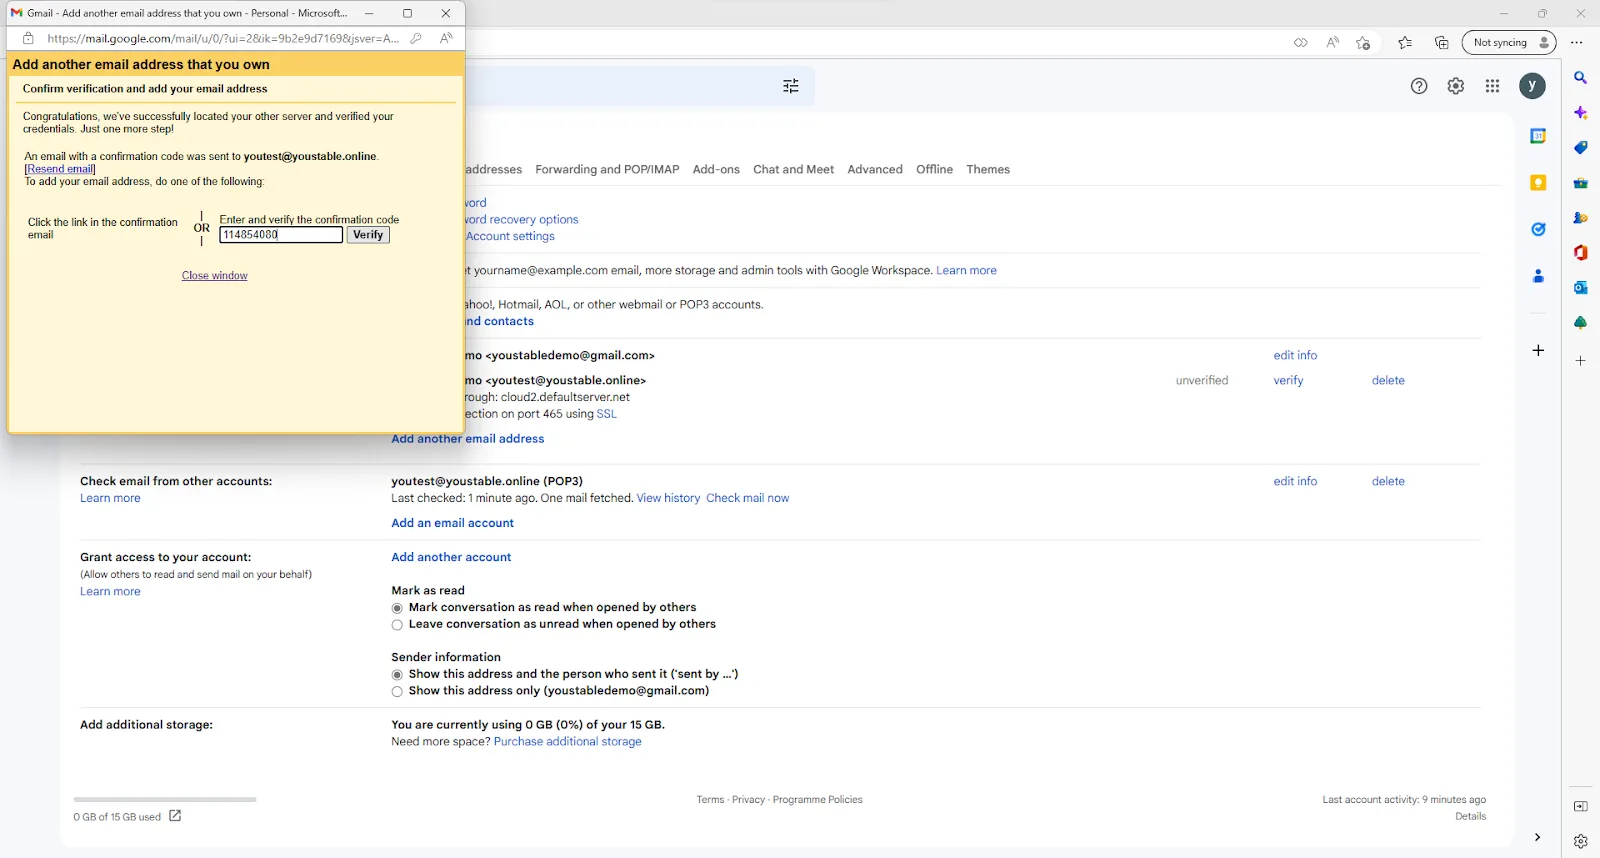The image size is (1600, 858).
Task: Click Learn more under Check email from other accounts
Action: pos(110,498)
